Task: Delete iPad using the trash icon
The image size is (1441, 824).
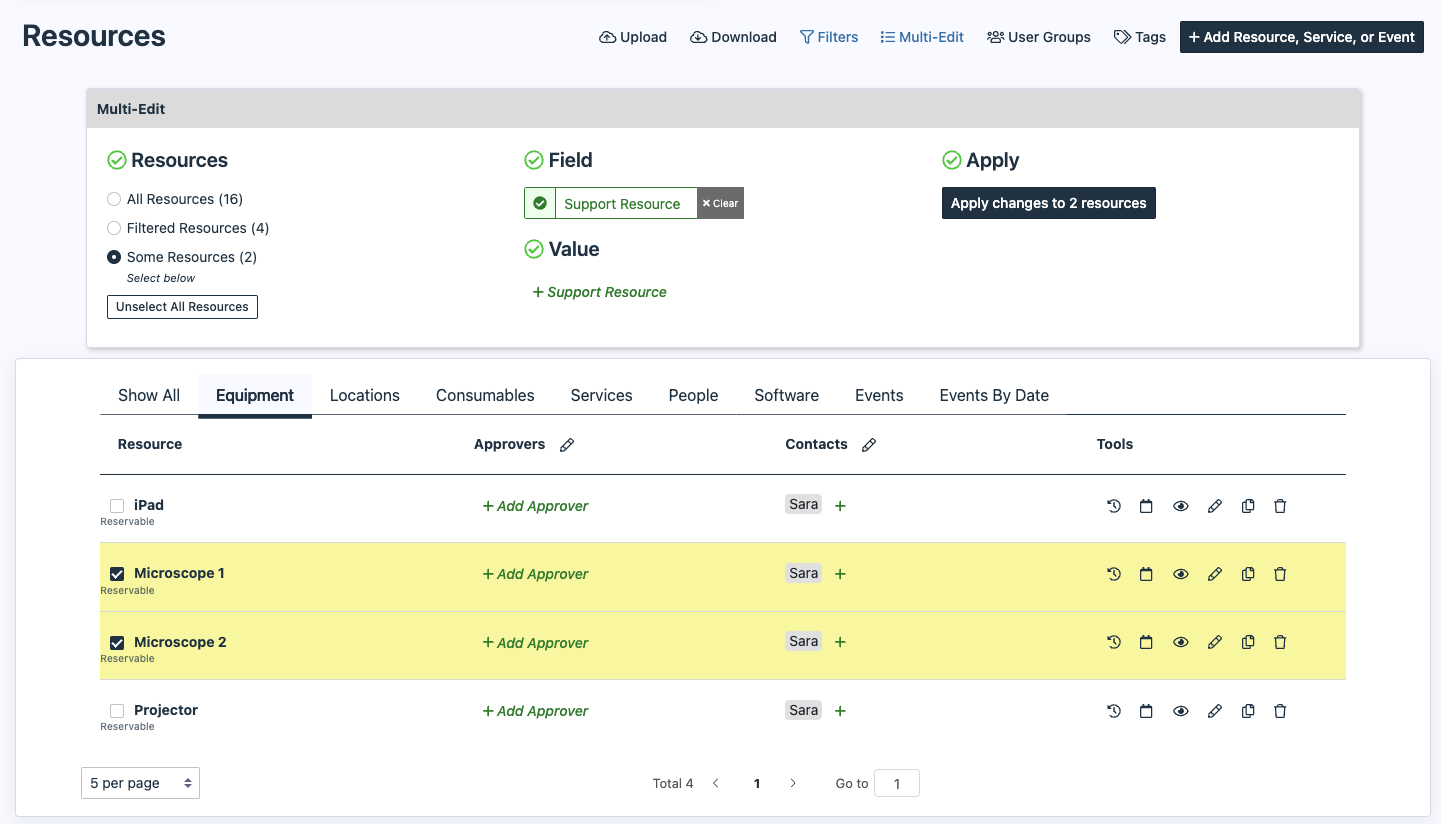Action: (1280, 506)
